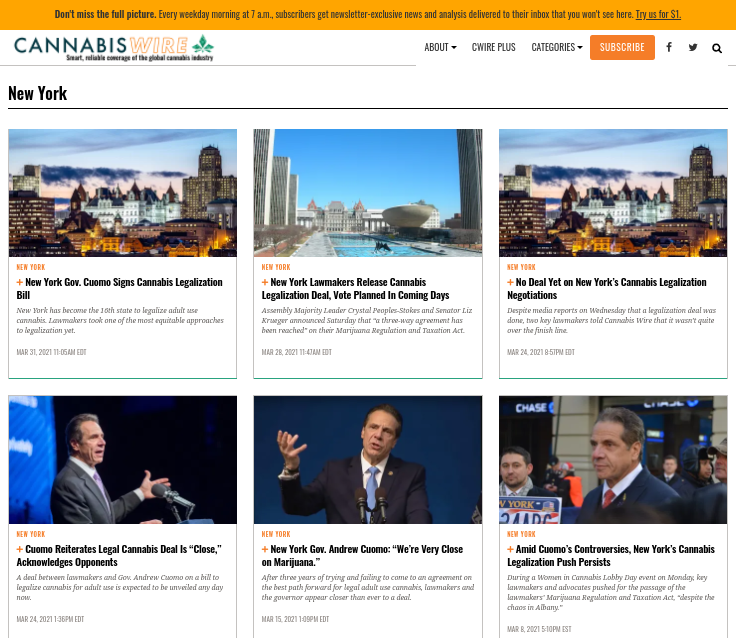Viewport: 736px width, 638px height.
Task: Click plus icon beside No Deal Yet headline
Action: click(x=510, y=282)
